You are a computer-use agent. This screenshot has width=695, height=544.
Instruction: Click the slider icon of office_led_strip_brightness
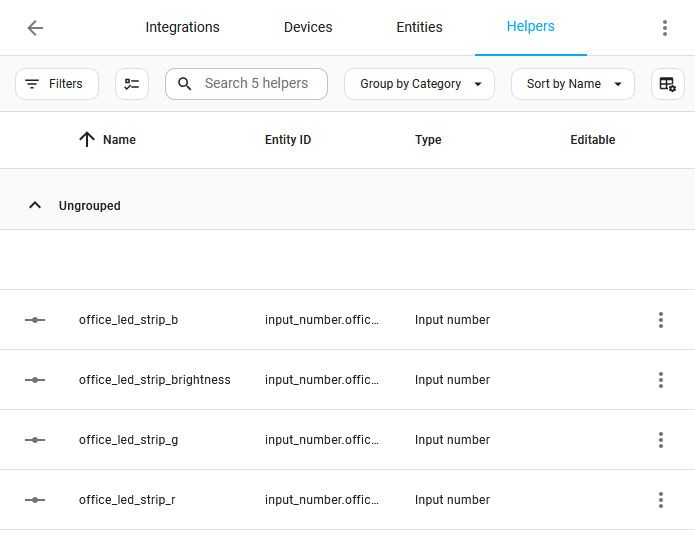[35, 380]
